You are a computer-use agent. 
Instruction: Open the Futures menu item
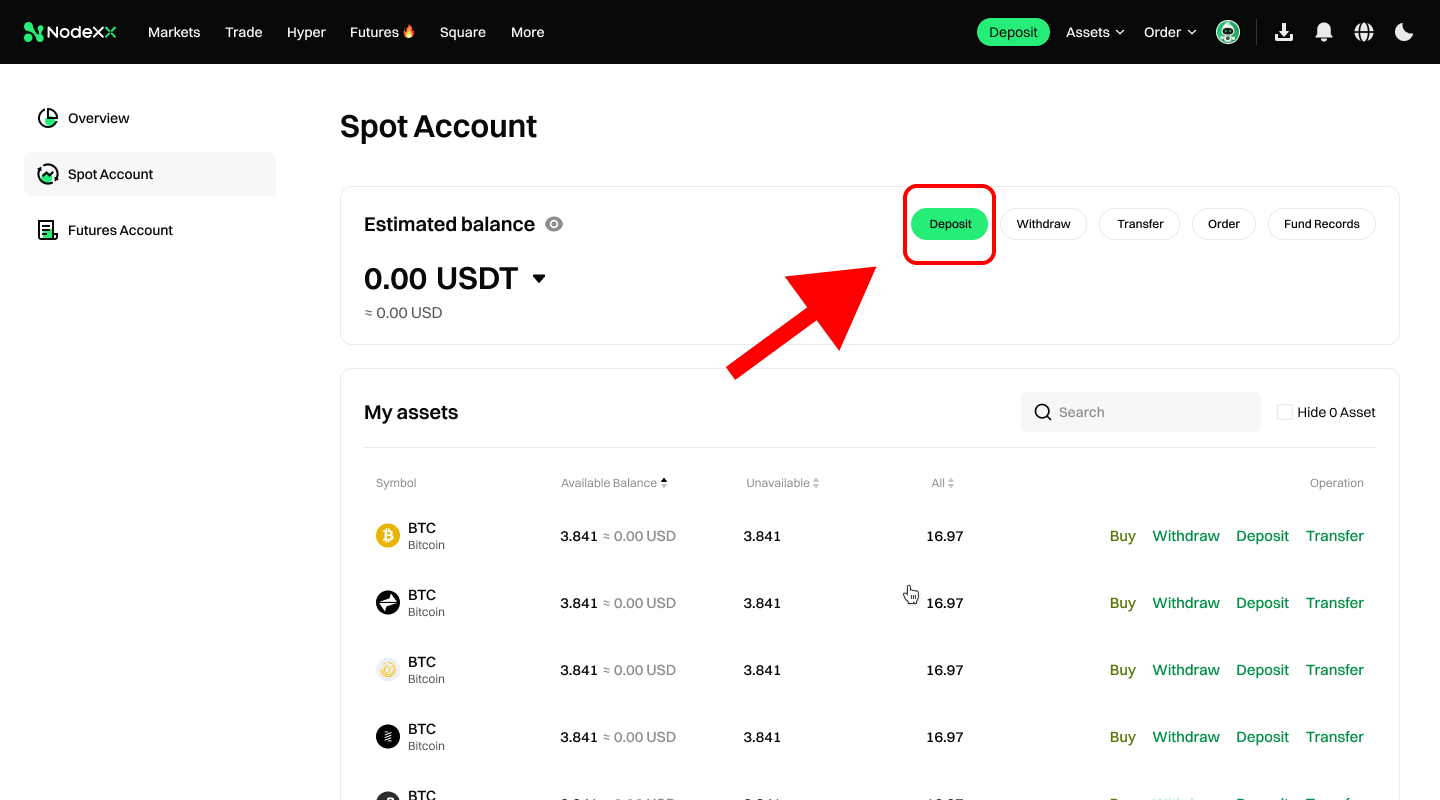coord(382,32)
